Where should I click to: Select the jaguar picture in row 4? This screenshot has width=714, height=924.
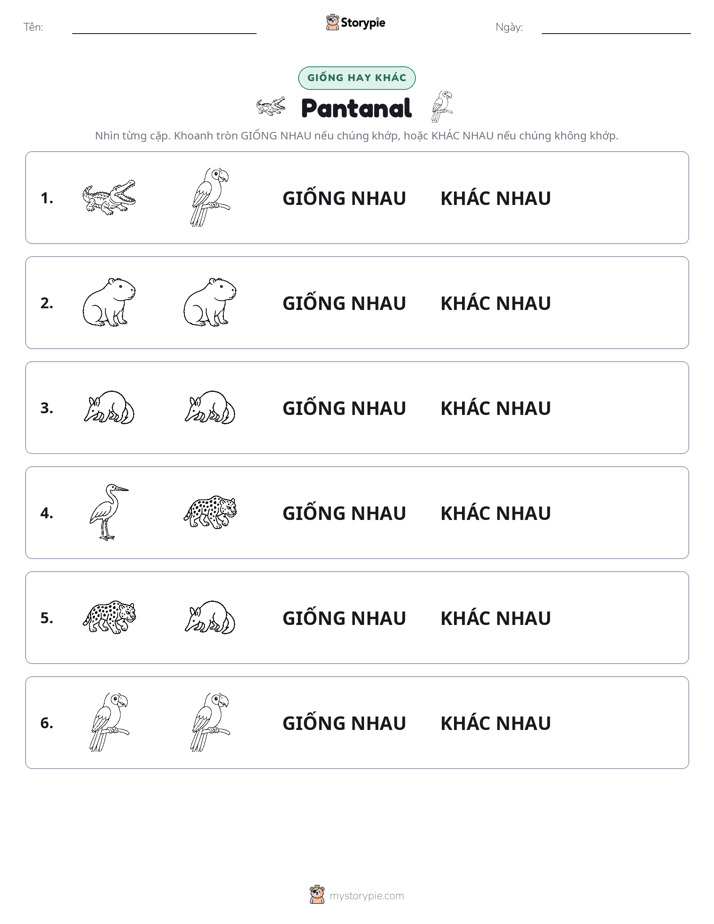210,512
